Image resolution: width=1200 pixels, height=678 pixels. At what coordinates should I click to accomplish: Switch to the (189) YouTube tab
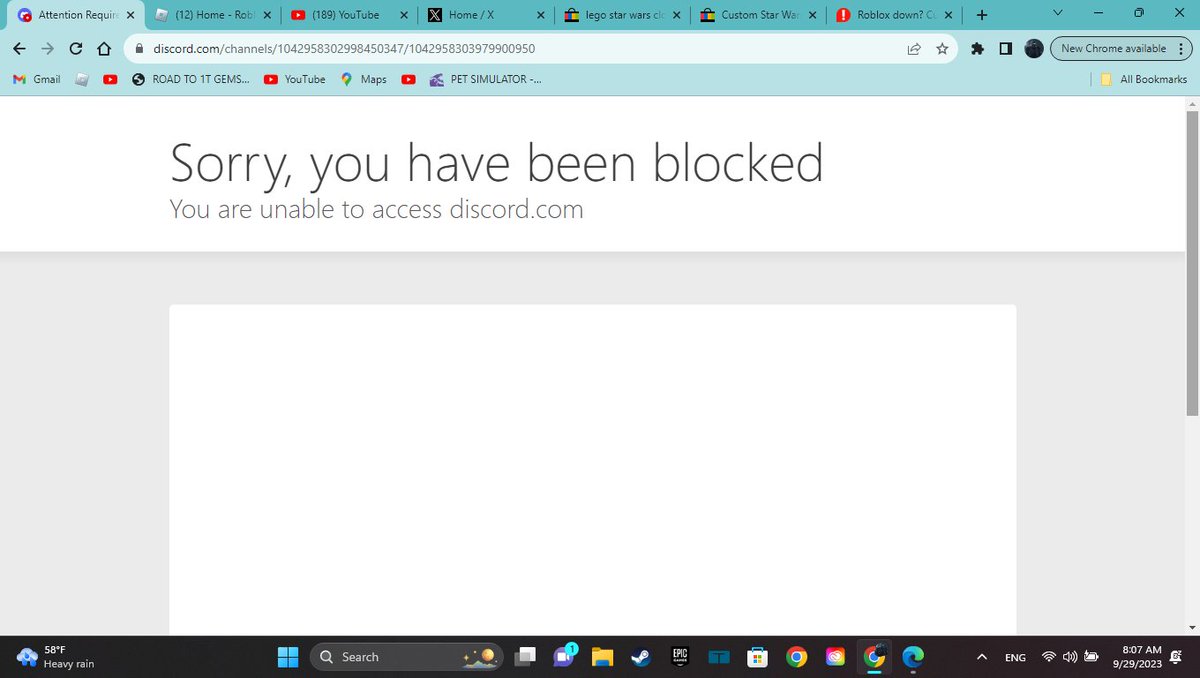[x=349, y=15]
